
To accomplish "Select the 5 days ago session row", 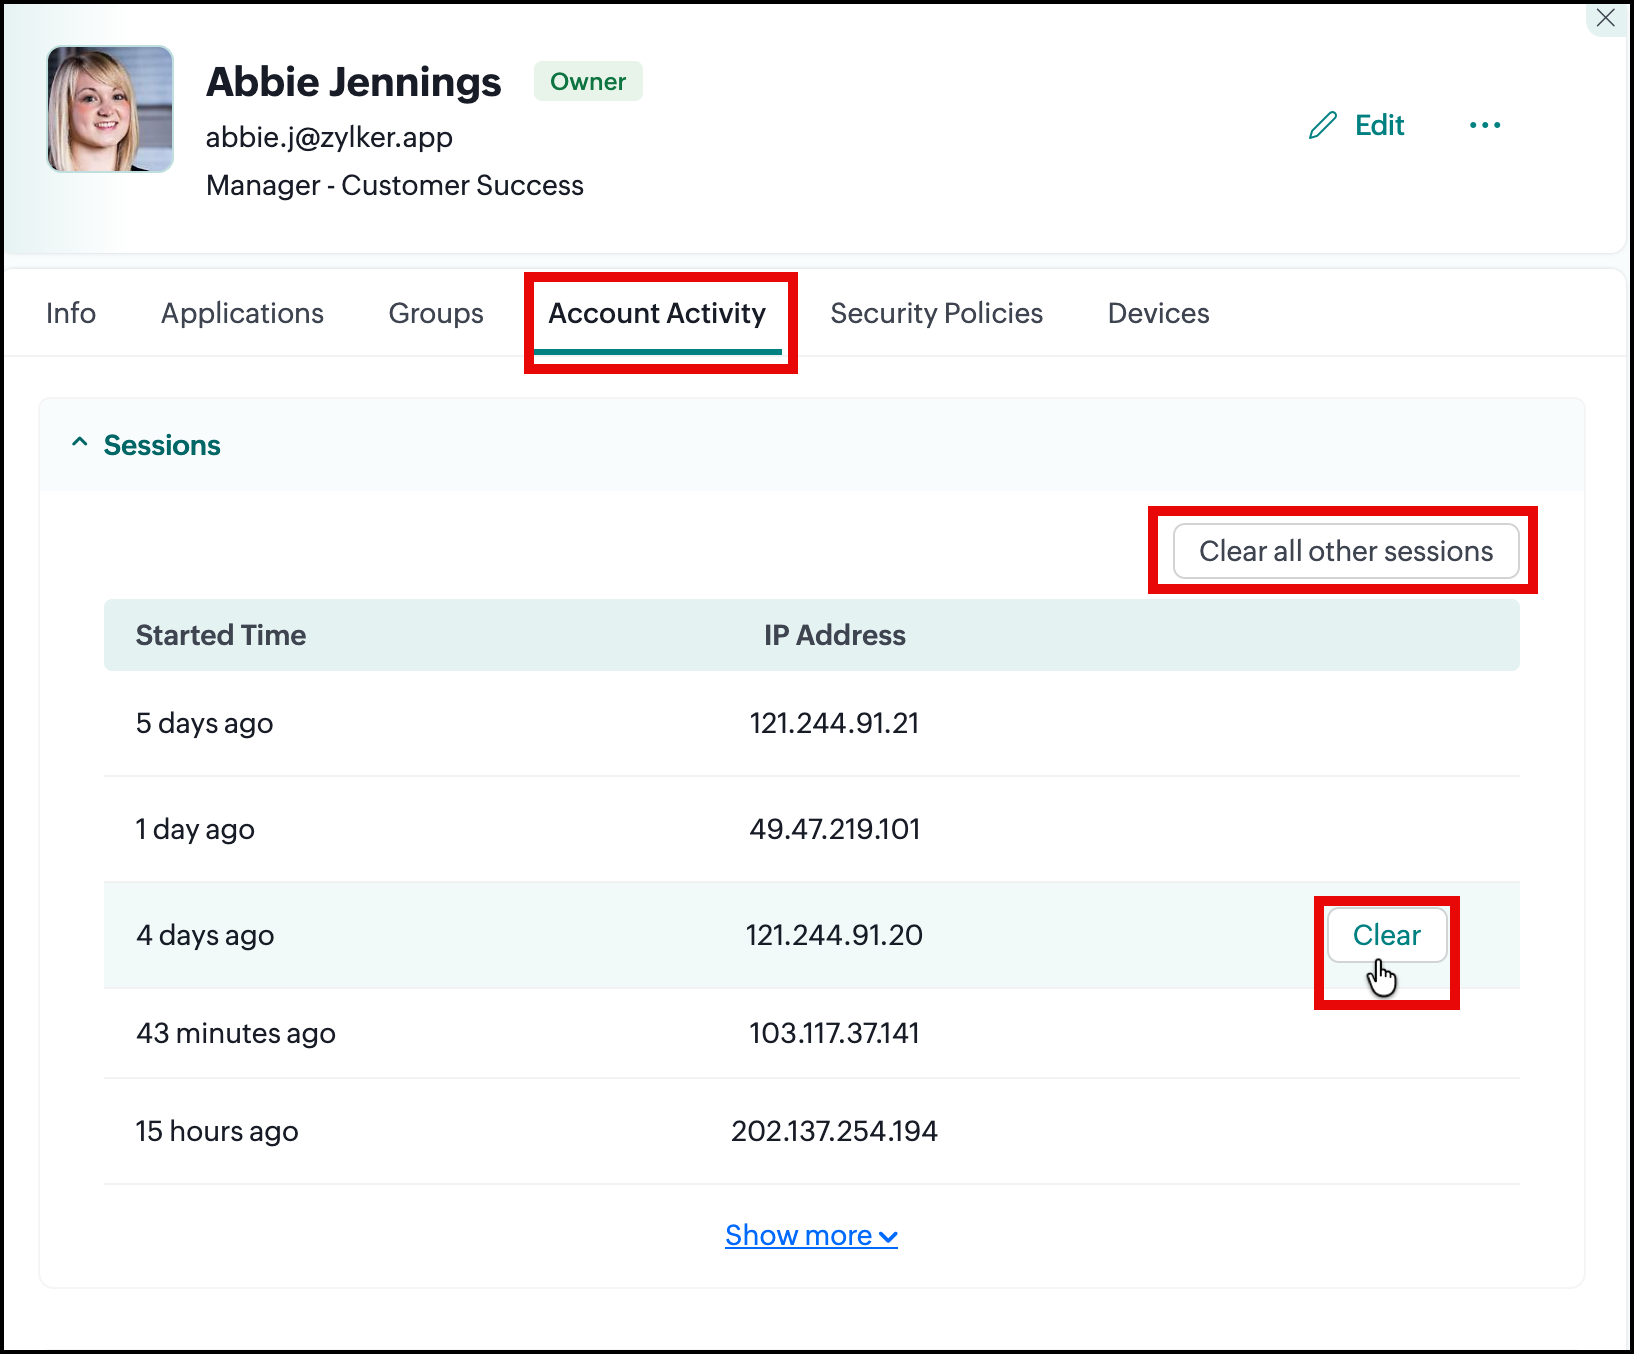I will (x=811, y=723).
